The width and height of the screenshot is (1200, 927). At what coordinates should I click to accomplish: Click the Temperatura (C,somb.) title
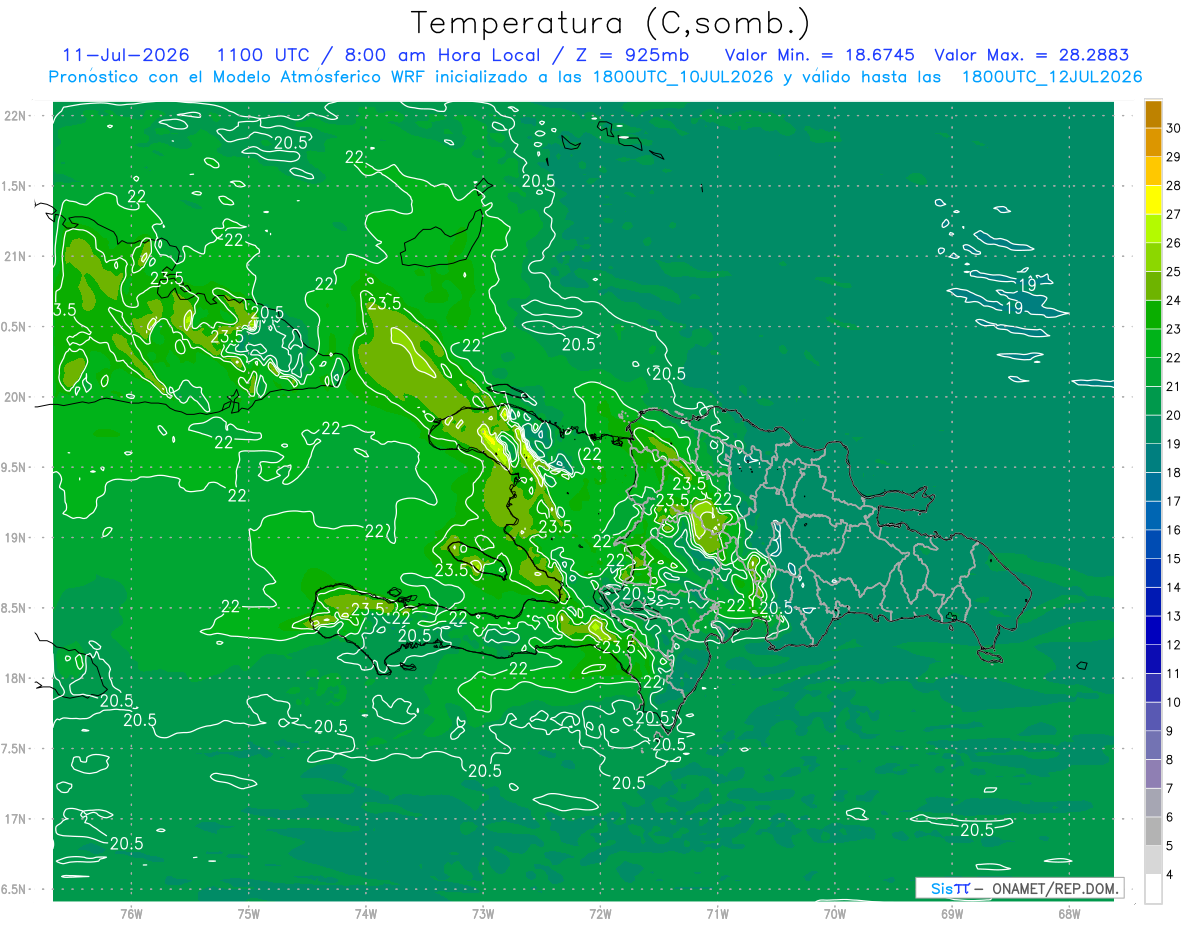pos(612,23)
